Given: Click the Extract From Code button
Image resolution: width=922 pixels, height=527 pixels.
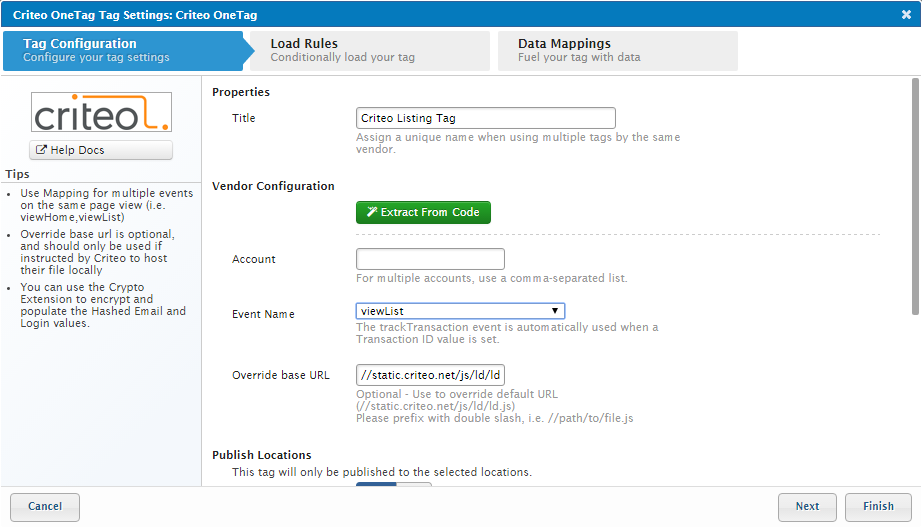Looking at the screenshot, I should (x=423, y=212).
